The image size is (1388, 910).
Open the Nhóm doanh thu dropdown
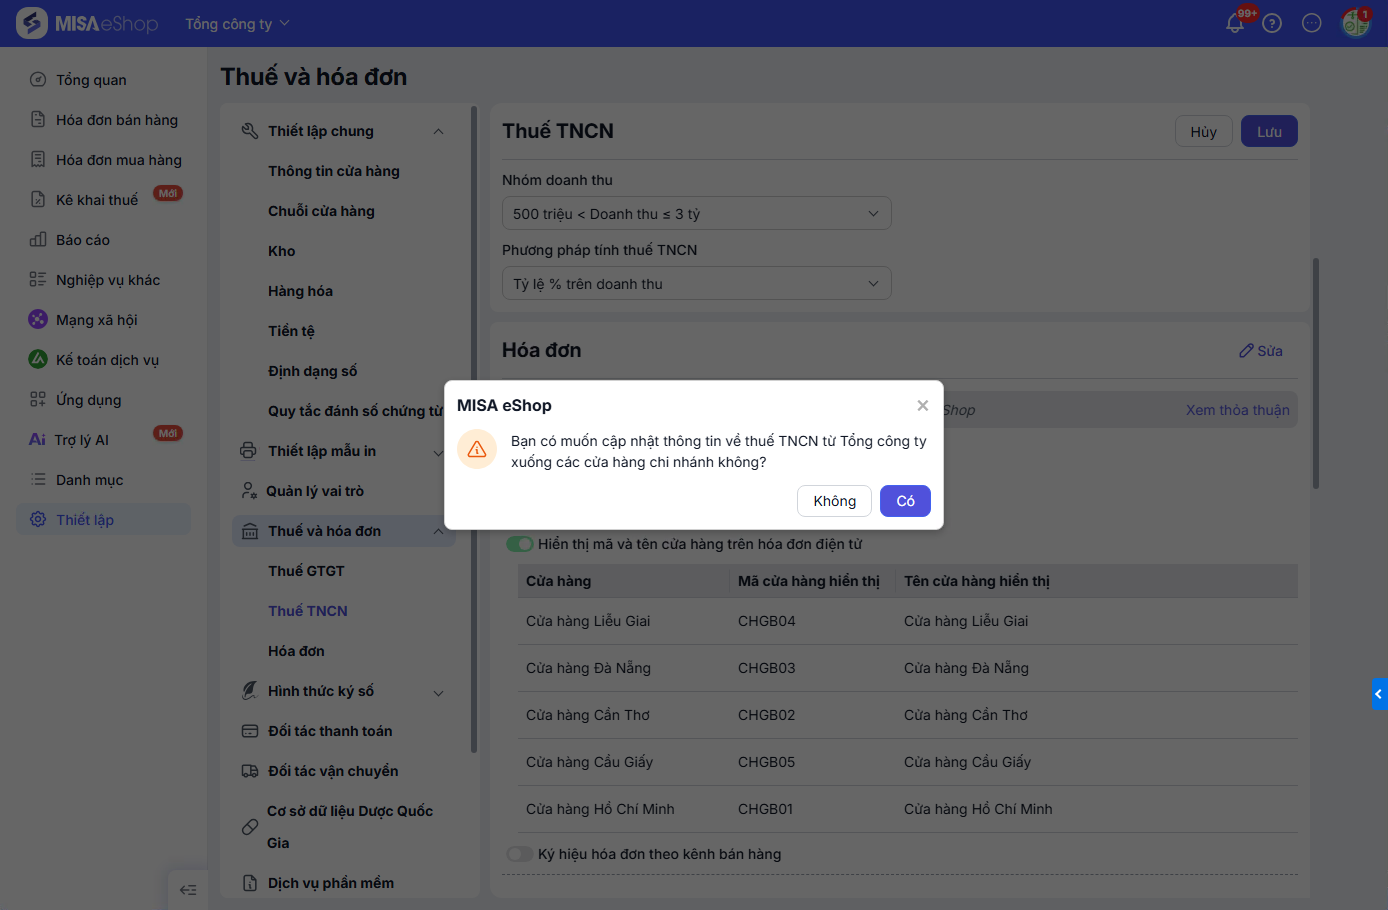(x=696, y=214)
